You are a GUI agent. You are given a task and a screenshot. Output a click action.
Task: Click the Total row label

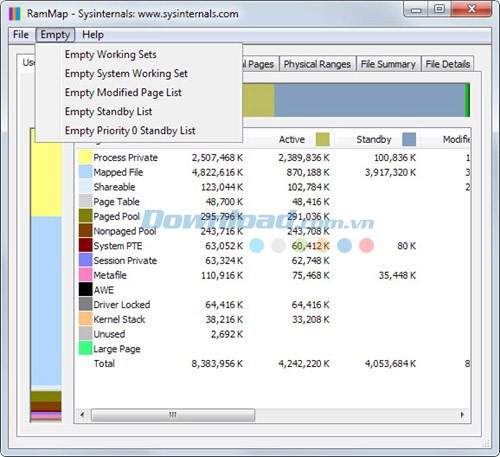pos(104,363)
